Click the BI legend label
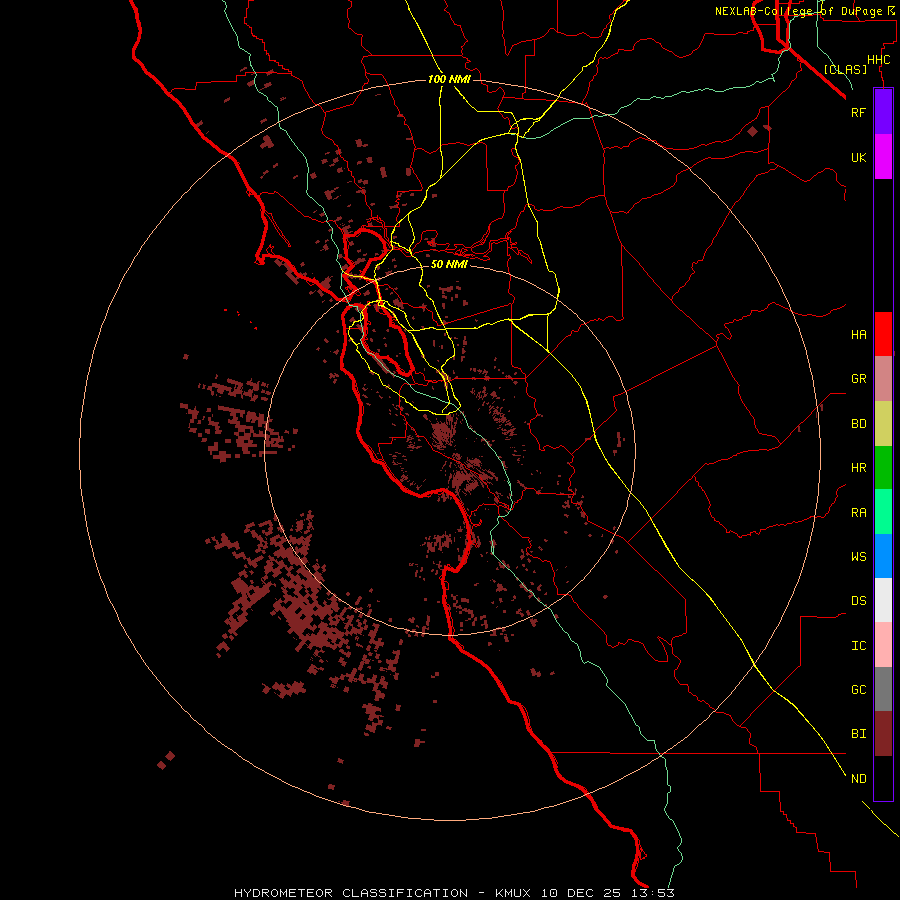Screen dimensions: 900x900 click(x=859, y=734)
